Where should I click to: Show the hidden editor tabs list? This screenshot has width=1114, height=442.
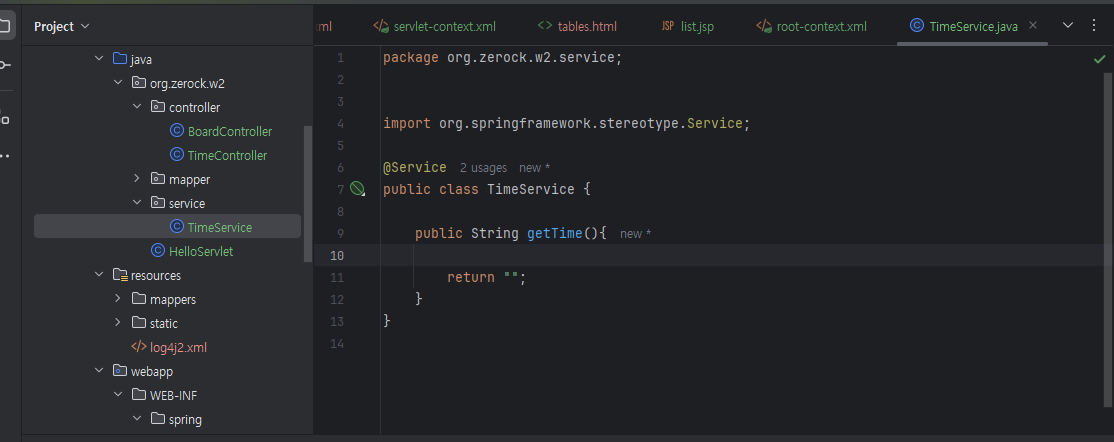1067,26
